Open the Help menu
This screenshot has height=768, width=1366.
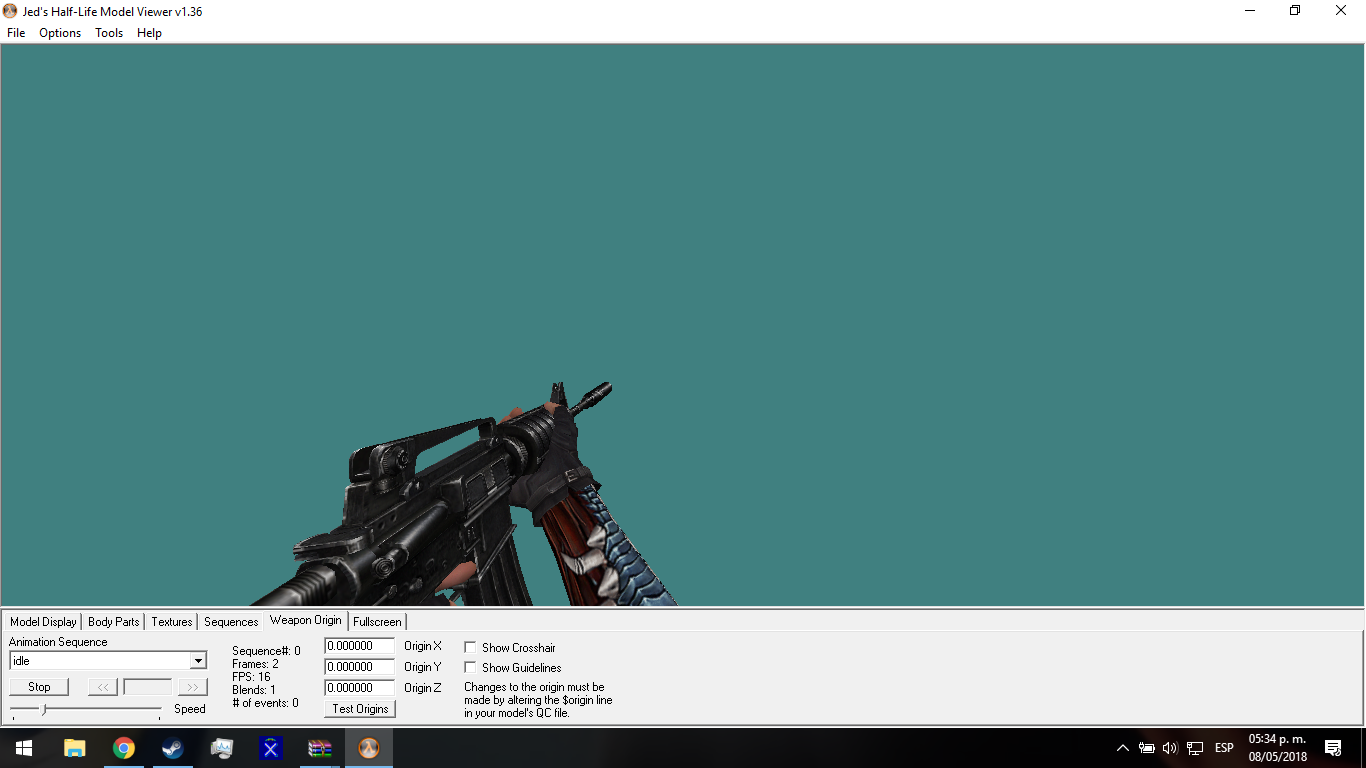tap(149, 33)
